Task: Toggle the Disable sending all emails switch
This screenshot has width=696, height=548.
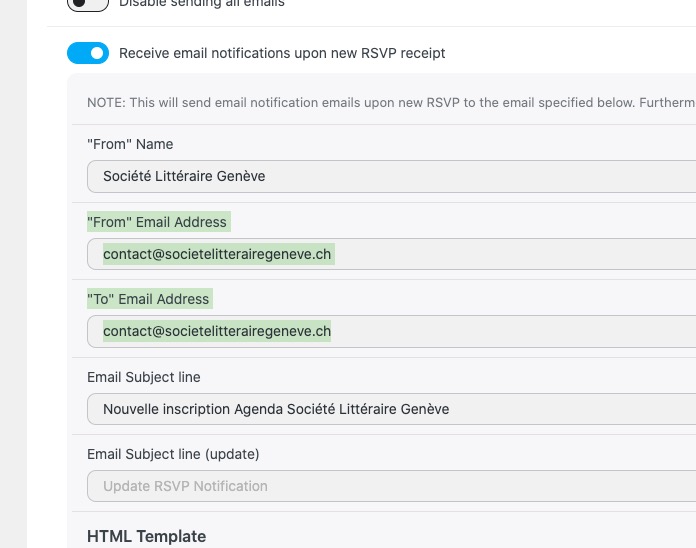Action: pyautogui.click(x=88, y=4)
